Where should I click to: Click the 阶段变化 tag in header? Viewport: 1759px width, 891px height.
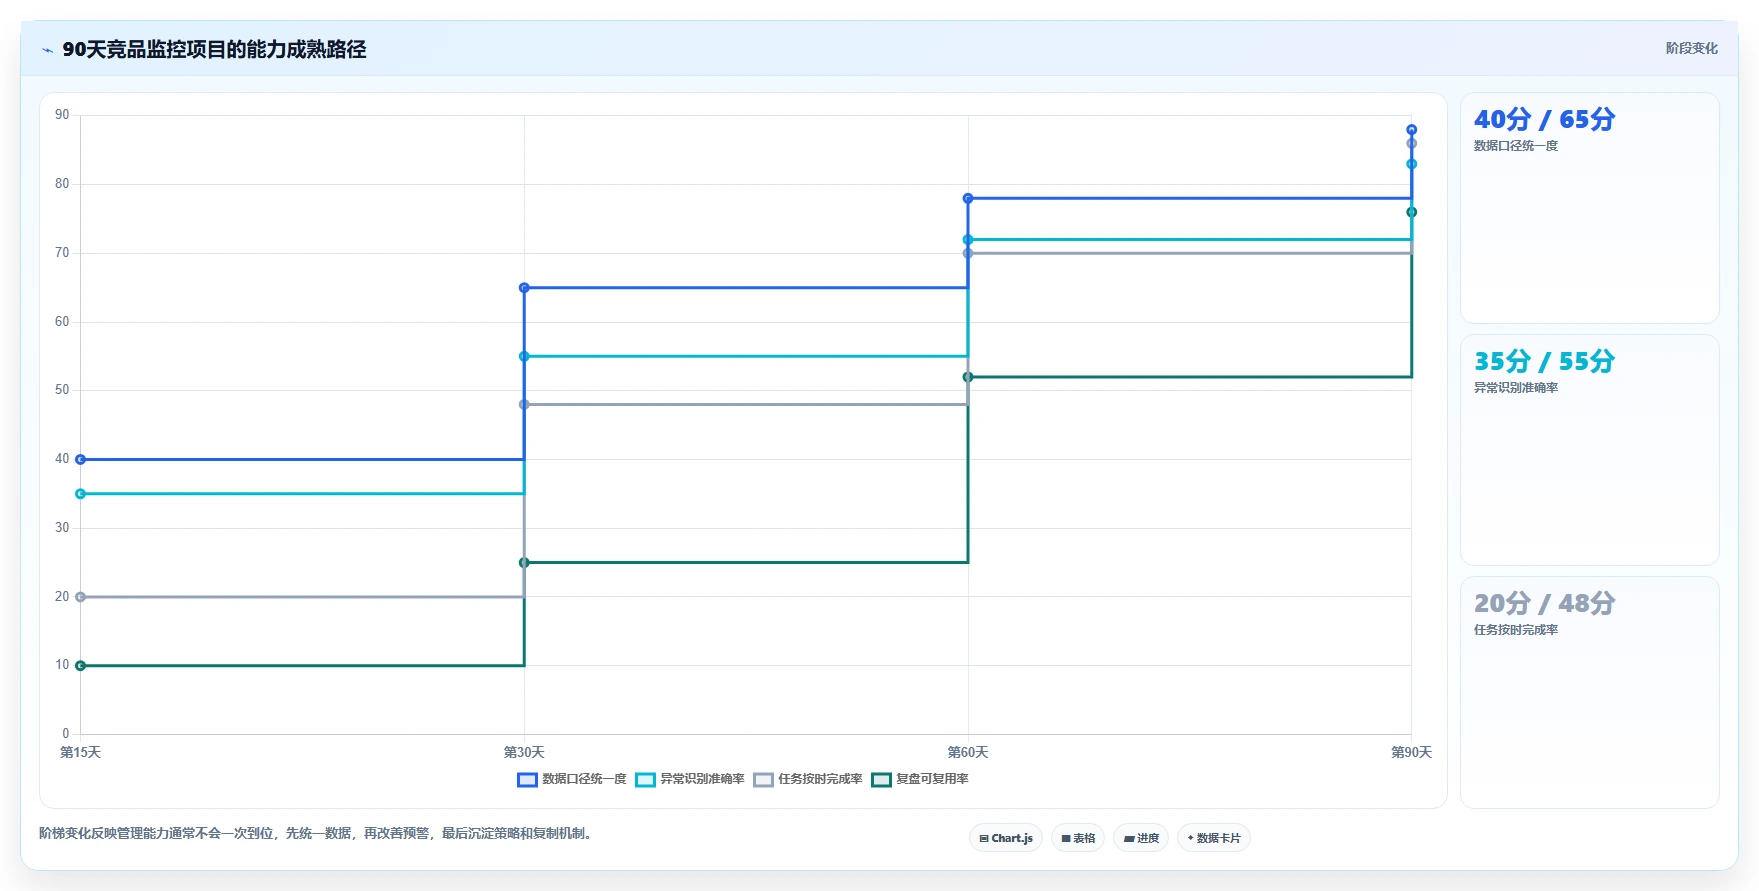(x=1691, y=48)
